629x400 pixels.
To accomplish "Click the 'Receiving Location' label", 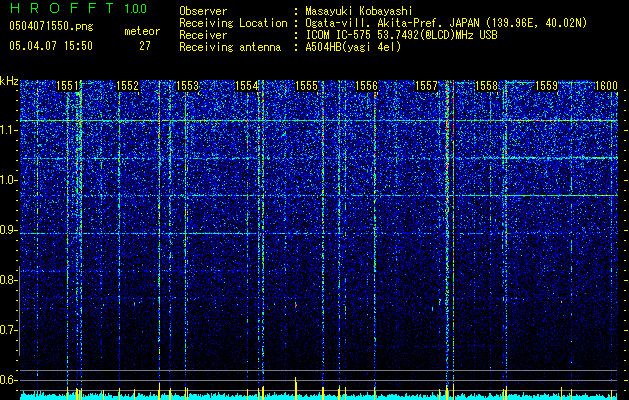I will [x=233, y=23].
